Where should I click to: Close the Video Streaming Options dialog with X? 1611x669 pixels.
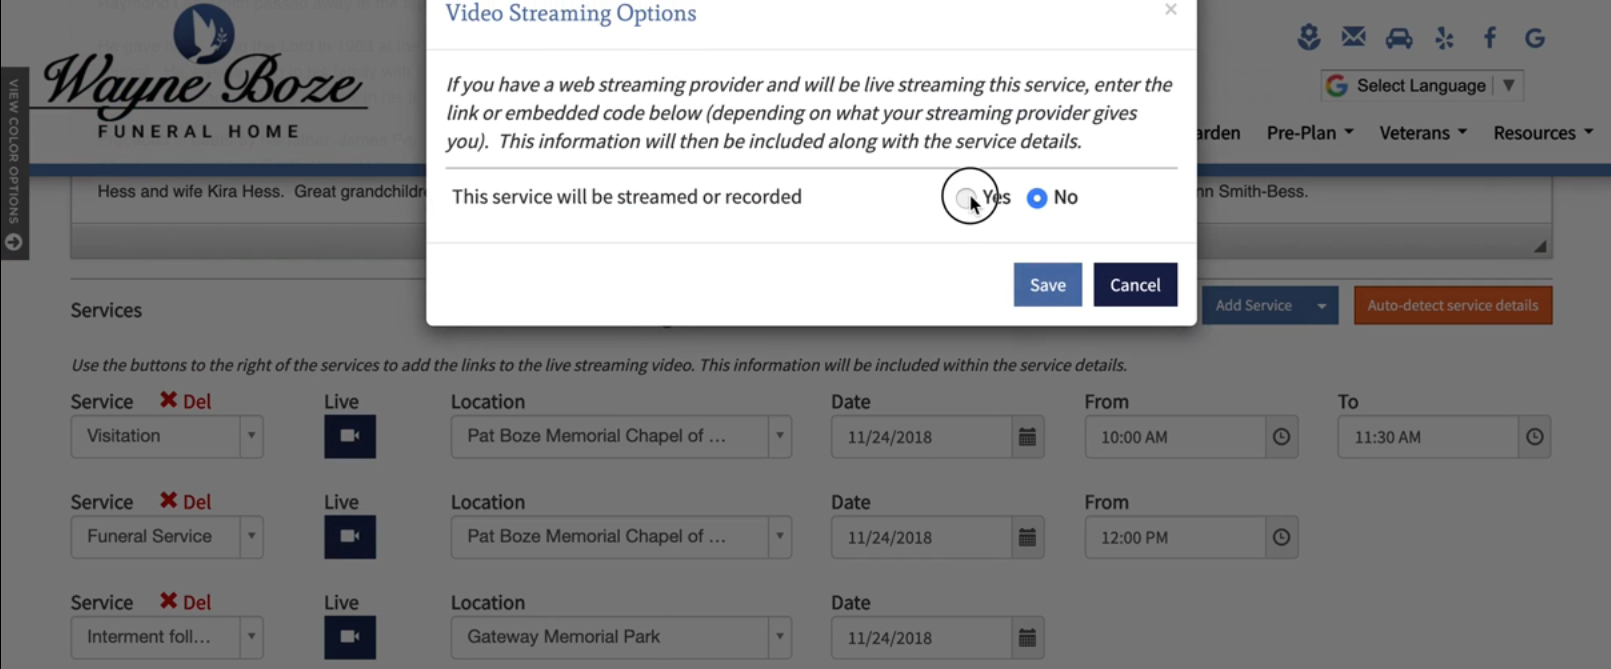pyautogui.click(x=1170, y=10)
